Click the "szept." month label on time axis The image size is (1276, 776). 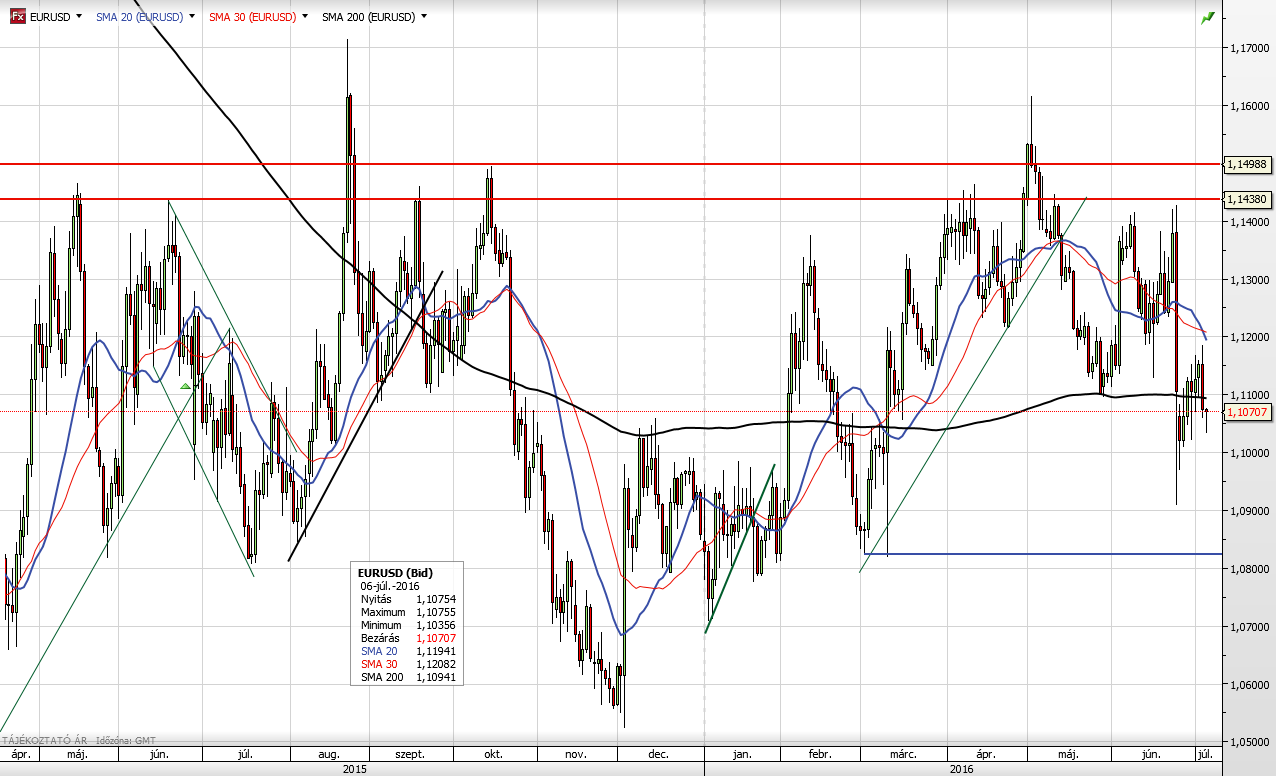[409, 754]
